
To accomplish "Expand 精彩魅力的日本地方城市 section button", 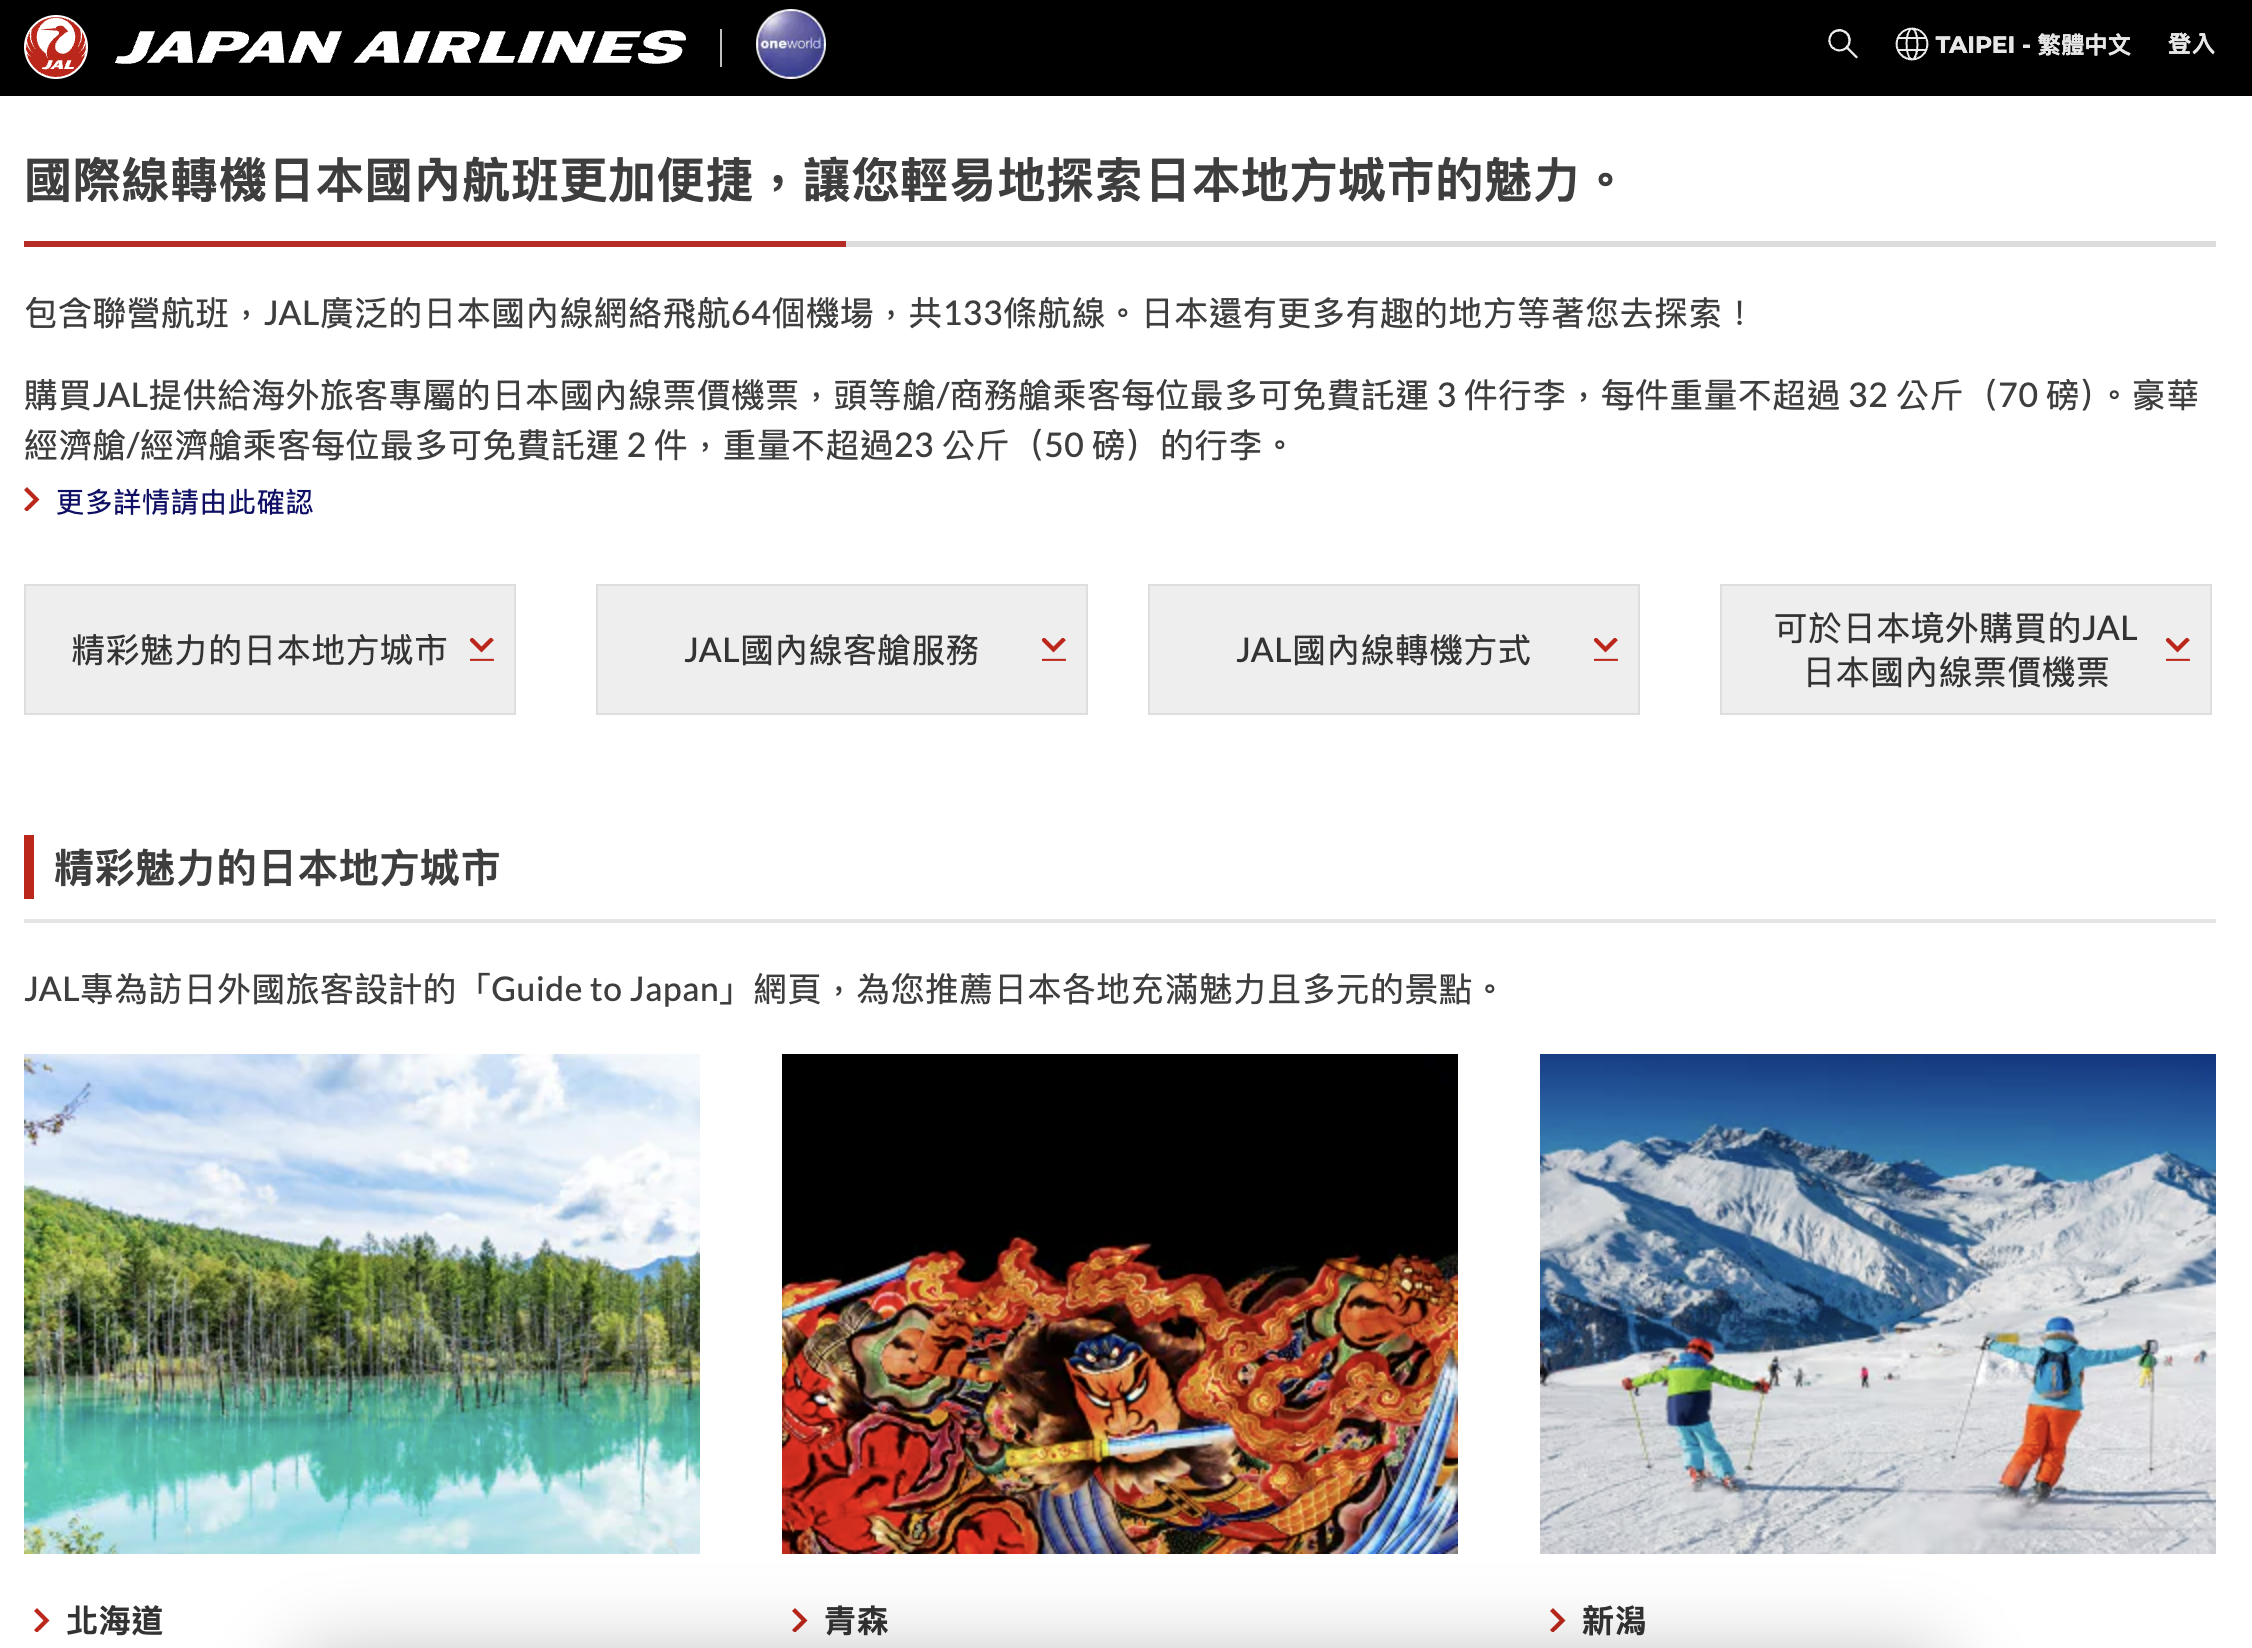I will pyautogui.click(x=270, y=649).
